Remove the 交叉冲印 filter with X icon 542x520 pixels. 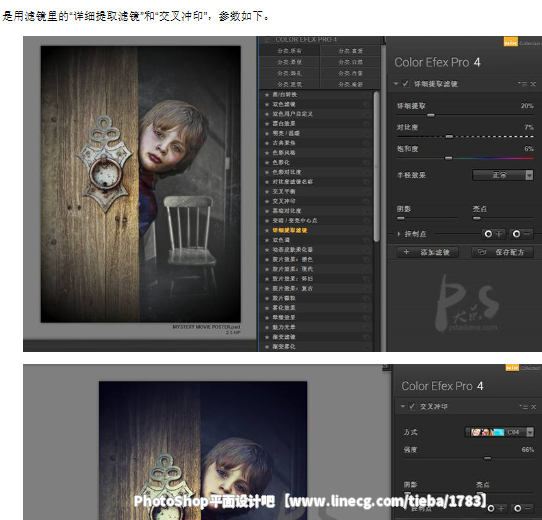click(x=534, y=407)
